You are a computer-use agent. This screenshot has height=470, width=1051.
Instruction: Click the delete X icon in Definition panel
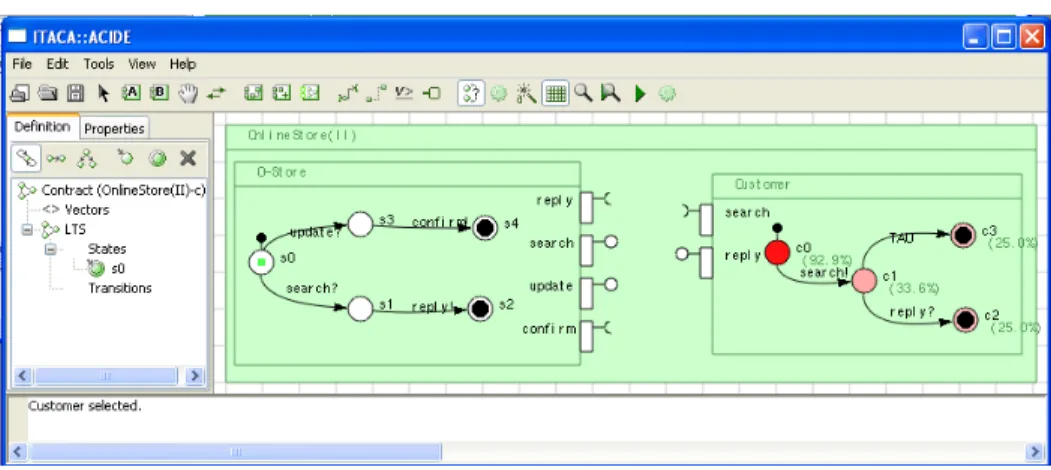(x=188, y=159)
